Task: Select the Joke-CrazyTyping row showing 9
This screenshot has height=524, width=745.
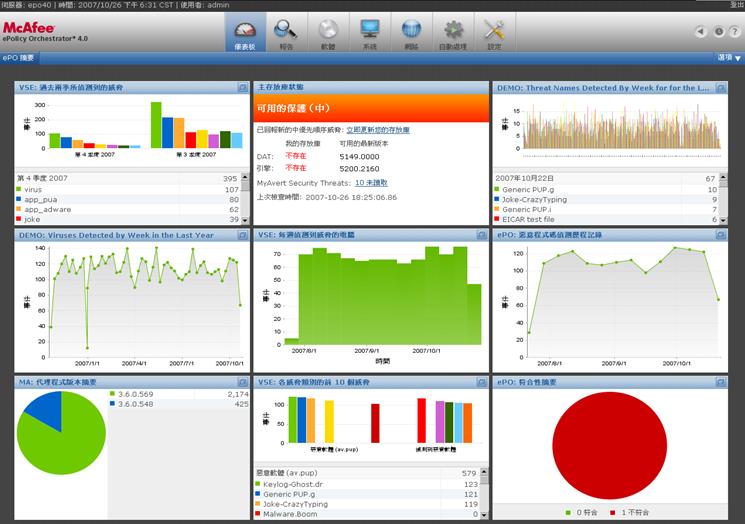Action: tap(606, 200)
